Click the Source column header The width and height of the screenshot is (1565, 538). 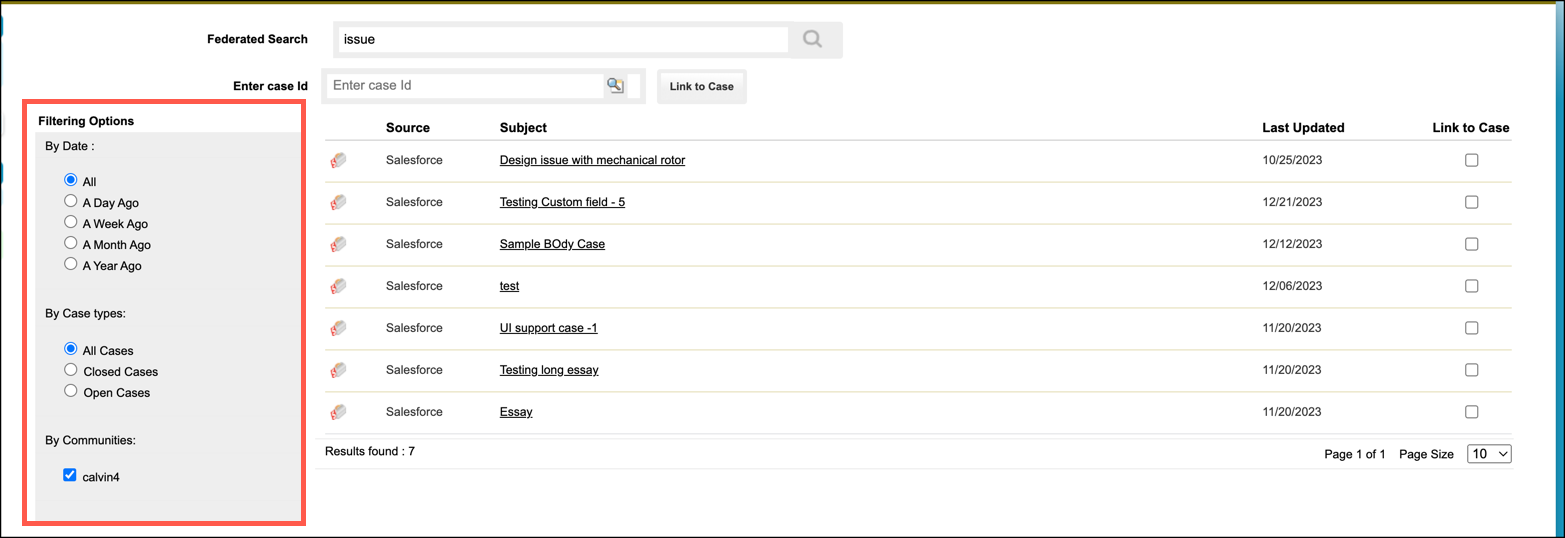(408, 128)
